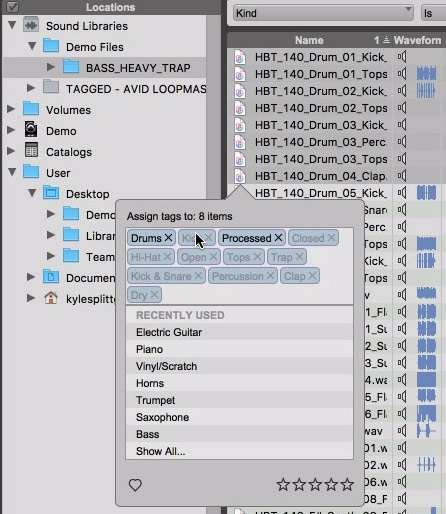Remove the Dry tag
Viewport: 446px width, 514px height.
click(154, 295)
